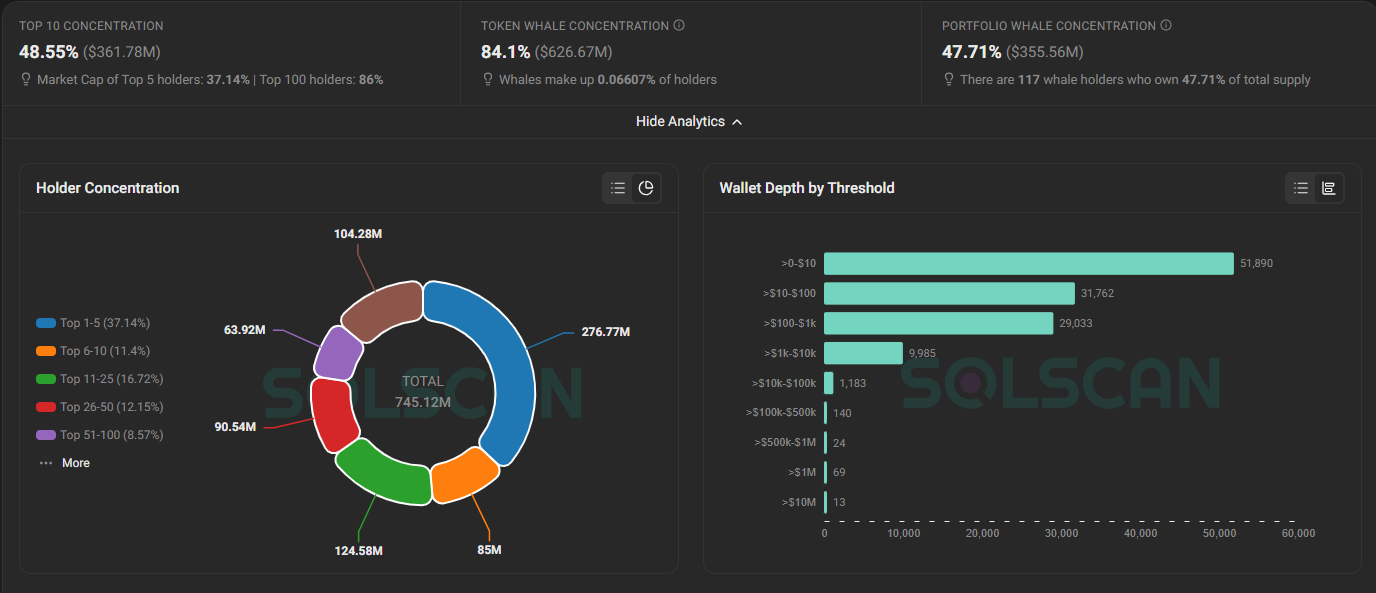This screenshot has height=593, width=1376.
Task: Click lightbulb icon beside 117 whale holders
Action: 949,79
